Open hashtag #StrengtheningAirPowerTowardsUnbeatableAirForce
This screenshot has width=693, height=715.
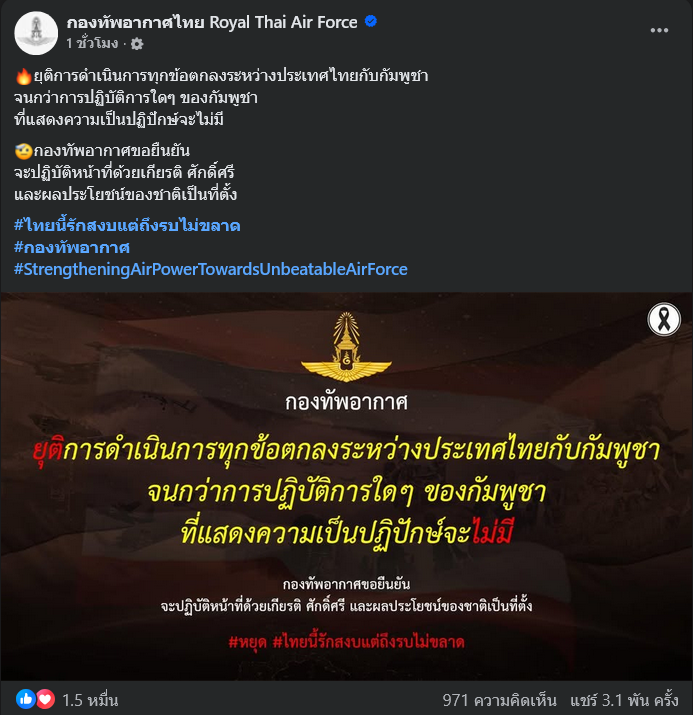pos(211,269)
